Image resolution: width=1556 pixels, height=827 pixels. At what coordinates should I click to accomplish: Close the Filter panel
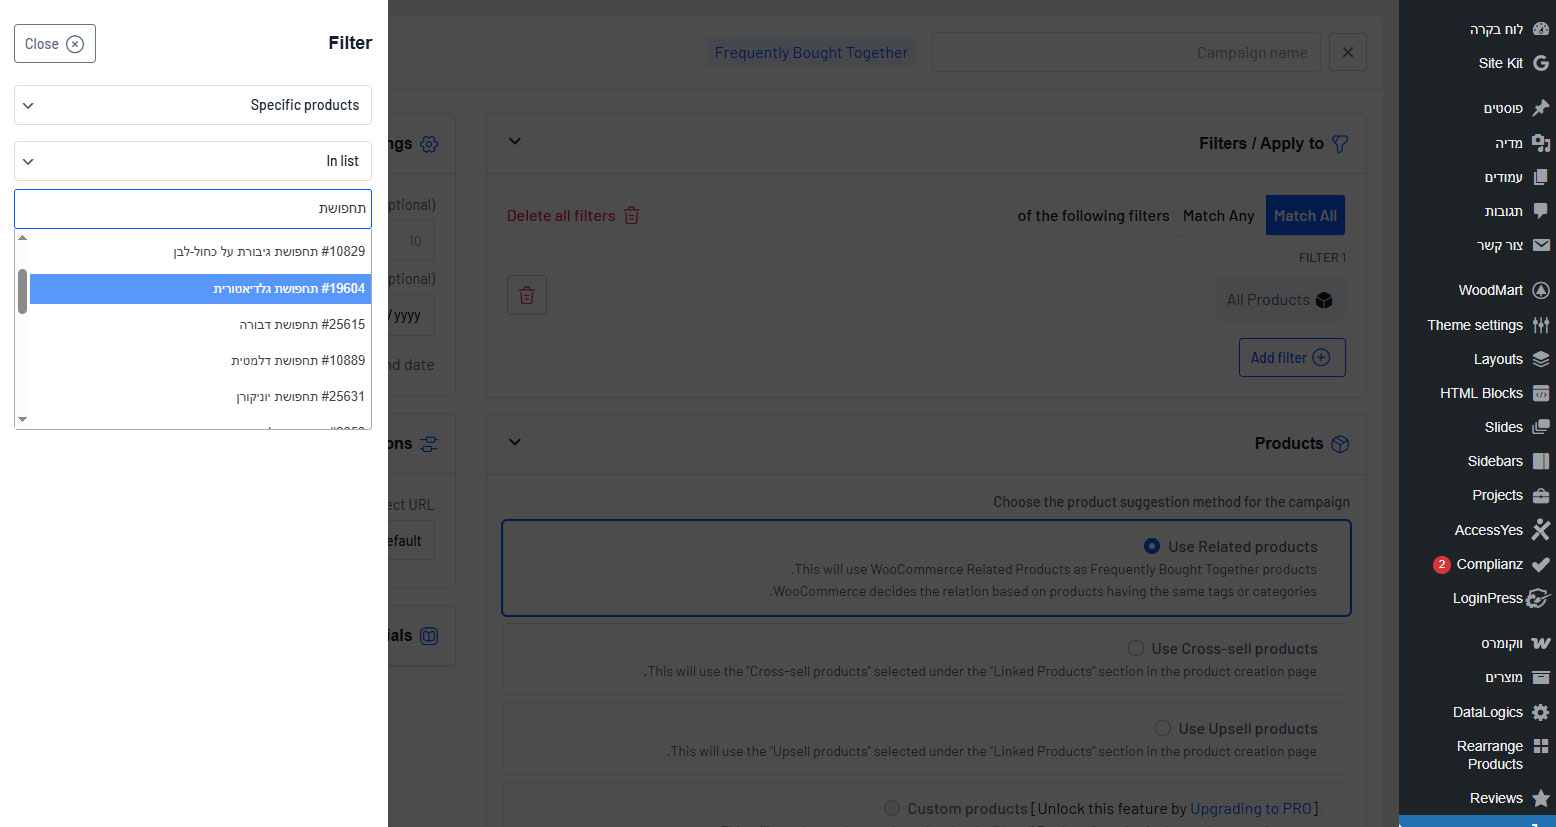pyautogui.click(x=55, y=44)
